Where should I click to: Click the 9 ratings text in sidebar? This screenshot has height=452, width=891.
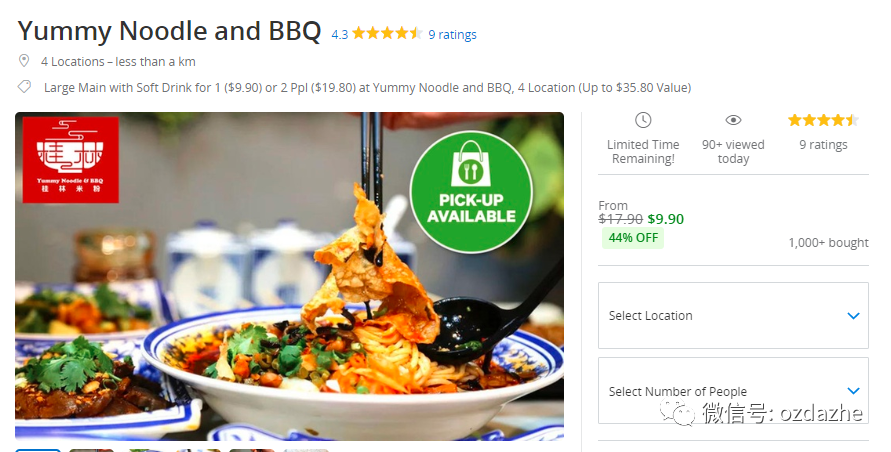[823, 145]
